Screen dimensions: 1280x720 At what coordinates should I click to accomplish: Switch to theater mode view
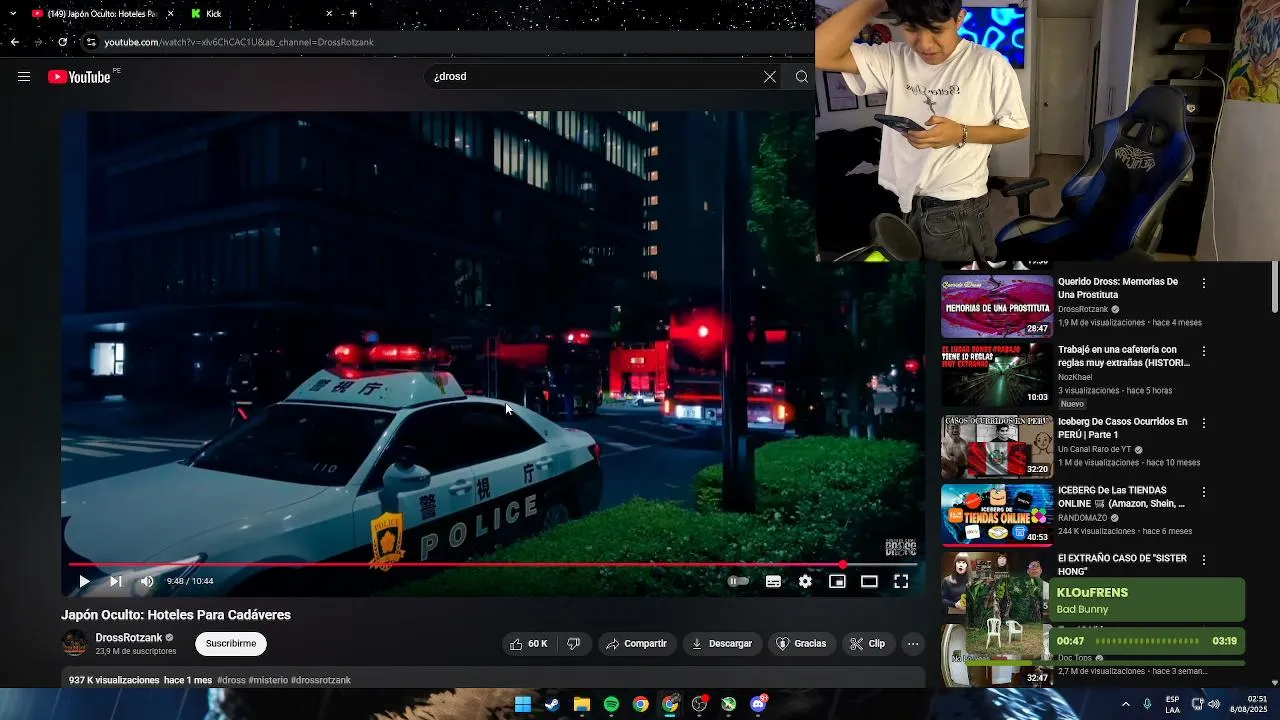click(x=869, y=581)
